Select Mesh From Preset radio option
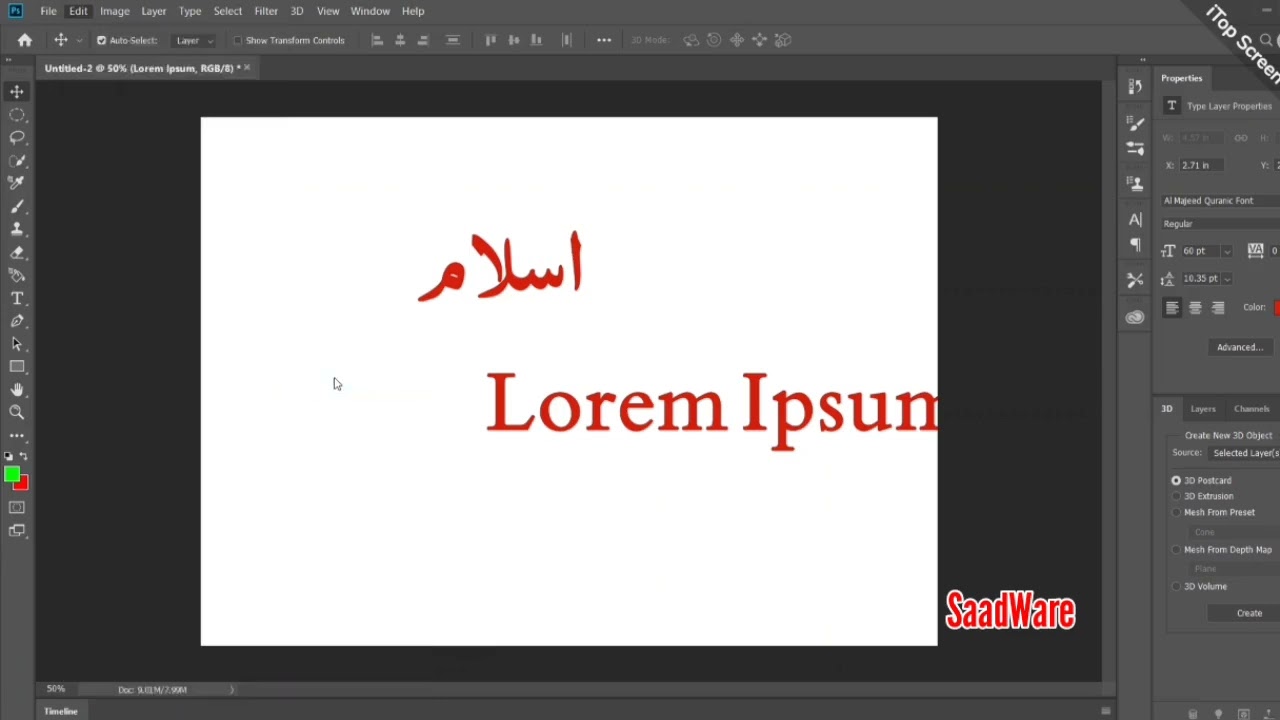This screenshot has width=1280, height=720. (1176, 512)
